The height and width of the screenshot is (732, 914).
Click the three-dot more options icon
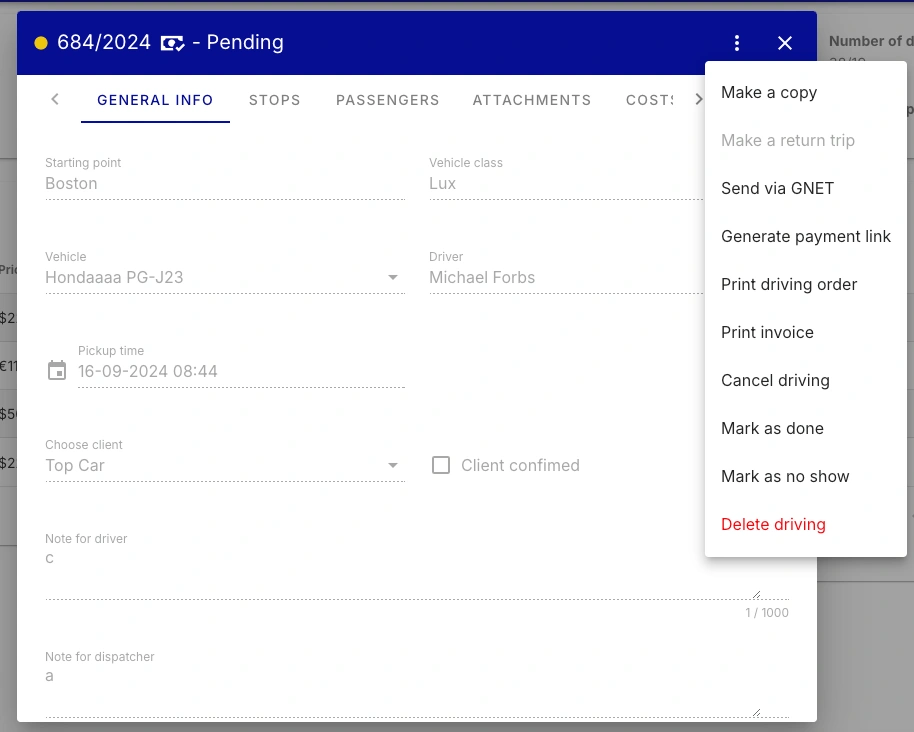click(737, 43)
